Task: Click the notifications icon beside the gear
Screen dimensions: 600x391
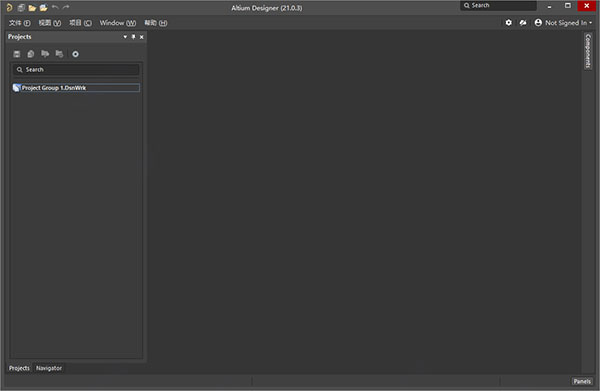Action: click(x=523, y=23)
